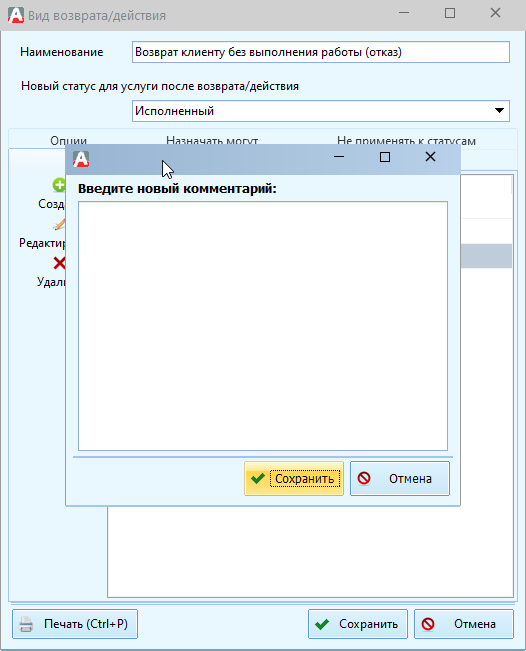
Task: Open the new status dropdown arrow
Action: click(x=499, y=110)
